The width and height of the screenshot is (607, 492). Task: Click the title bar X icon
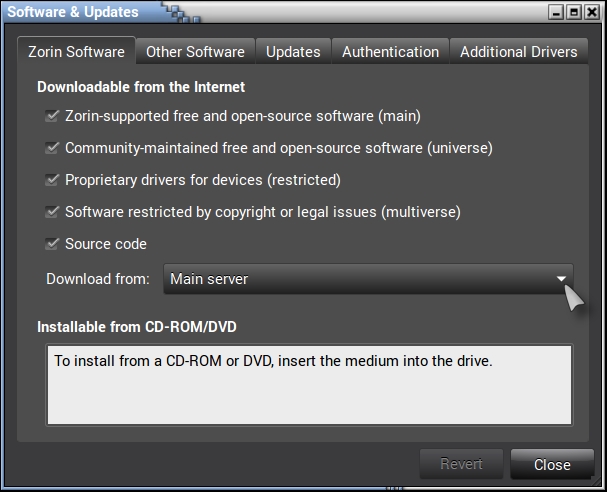click(591, 12)
